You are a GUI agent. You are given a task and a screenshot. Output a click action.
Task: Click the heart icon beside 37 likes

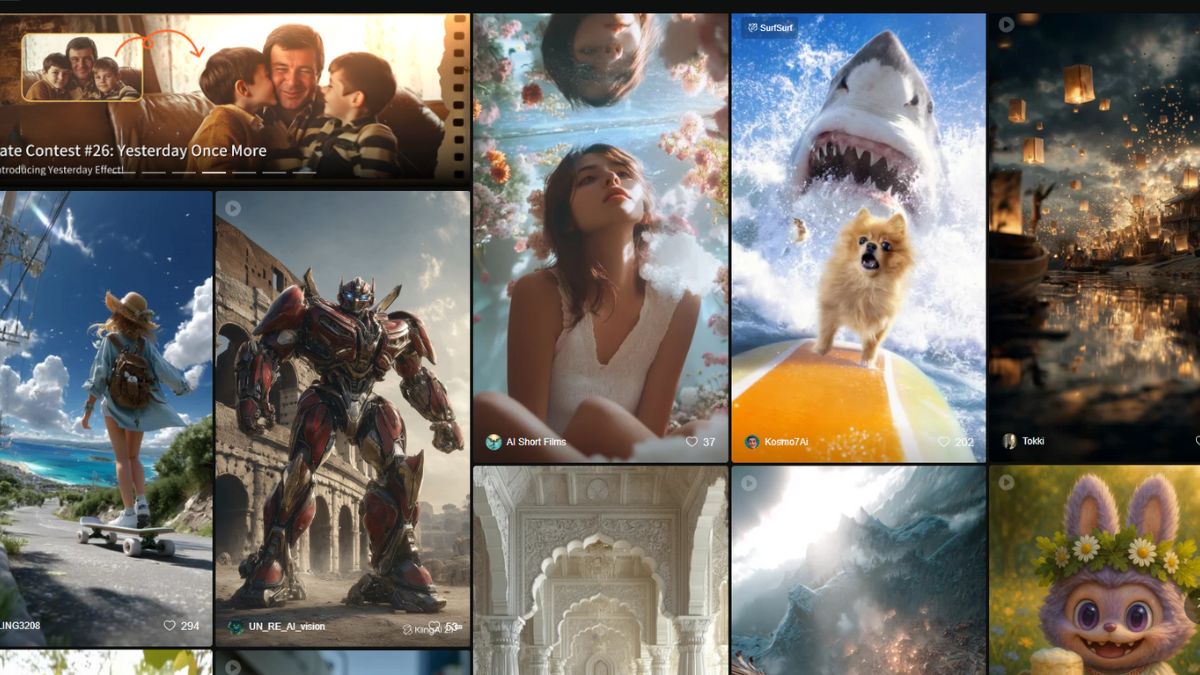(x=691, y=442)
